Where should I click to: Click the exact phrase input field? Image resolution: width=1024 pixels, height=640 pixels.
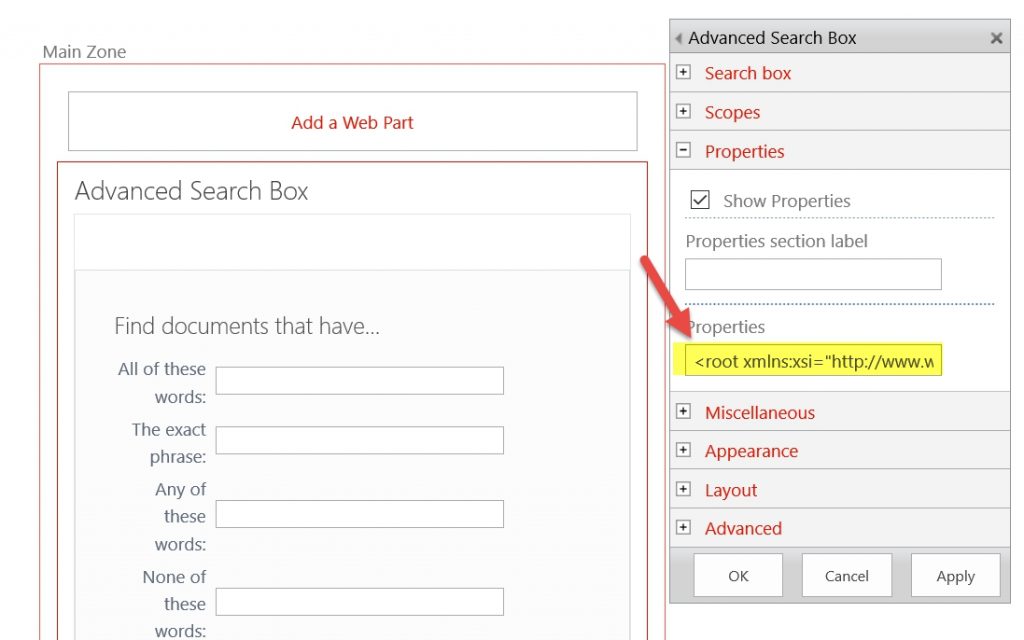[x=360, y=440]
